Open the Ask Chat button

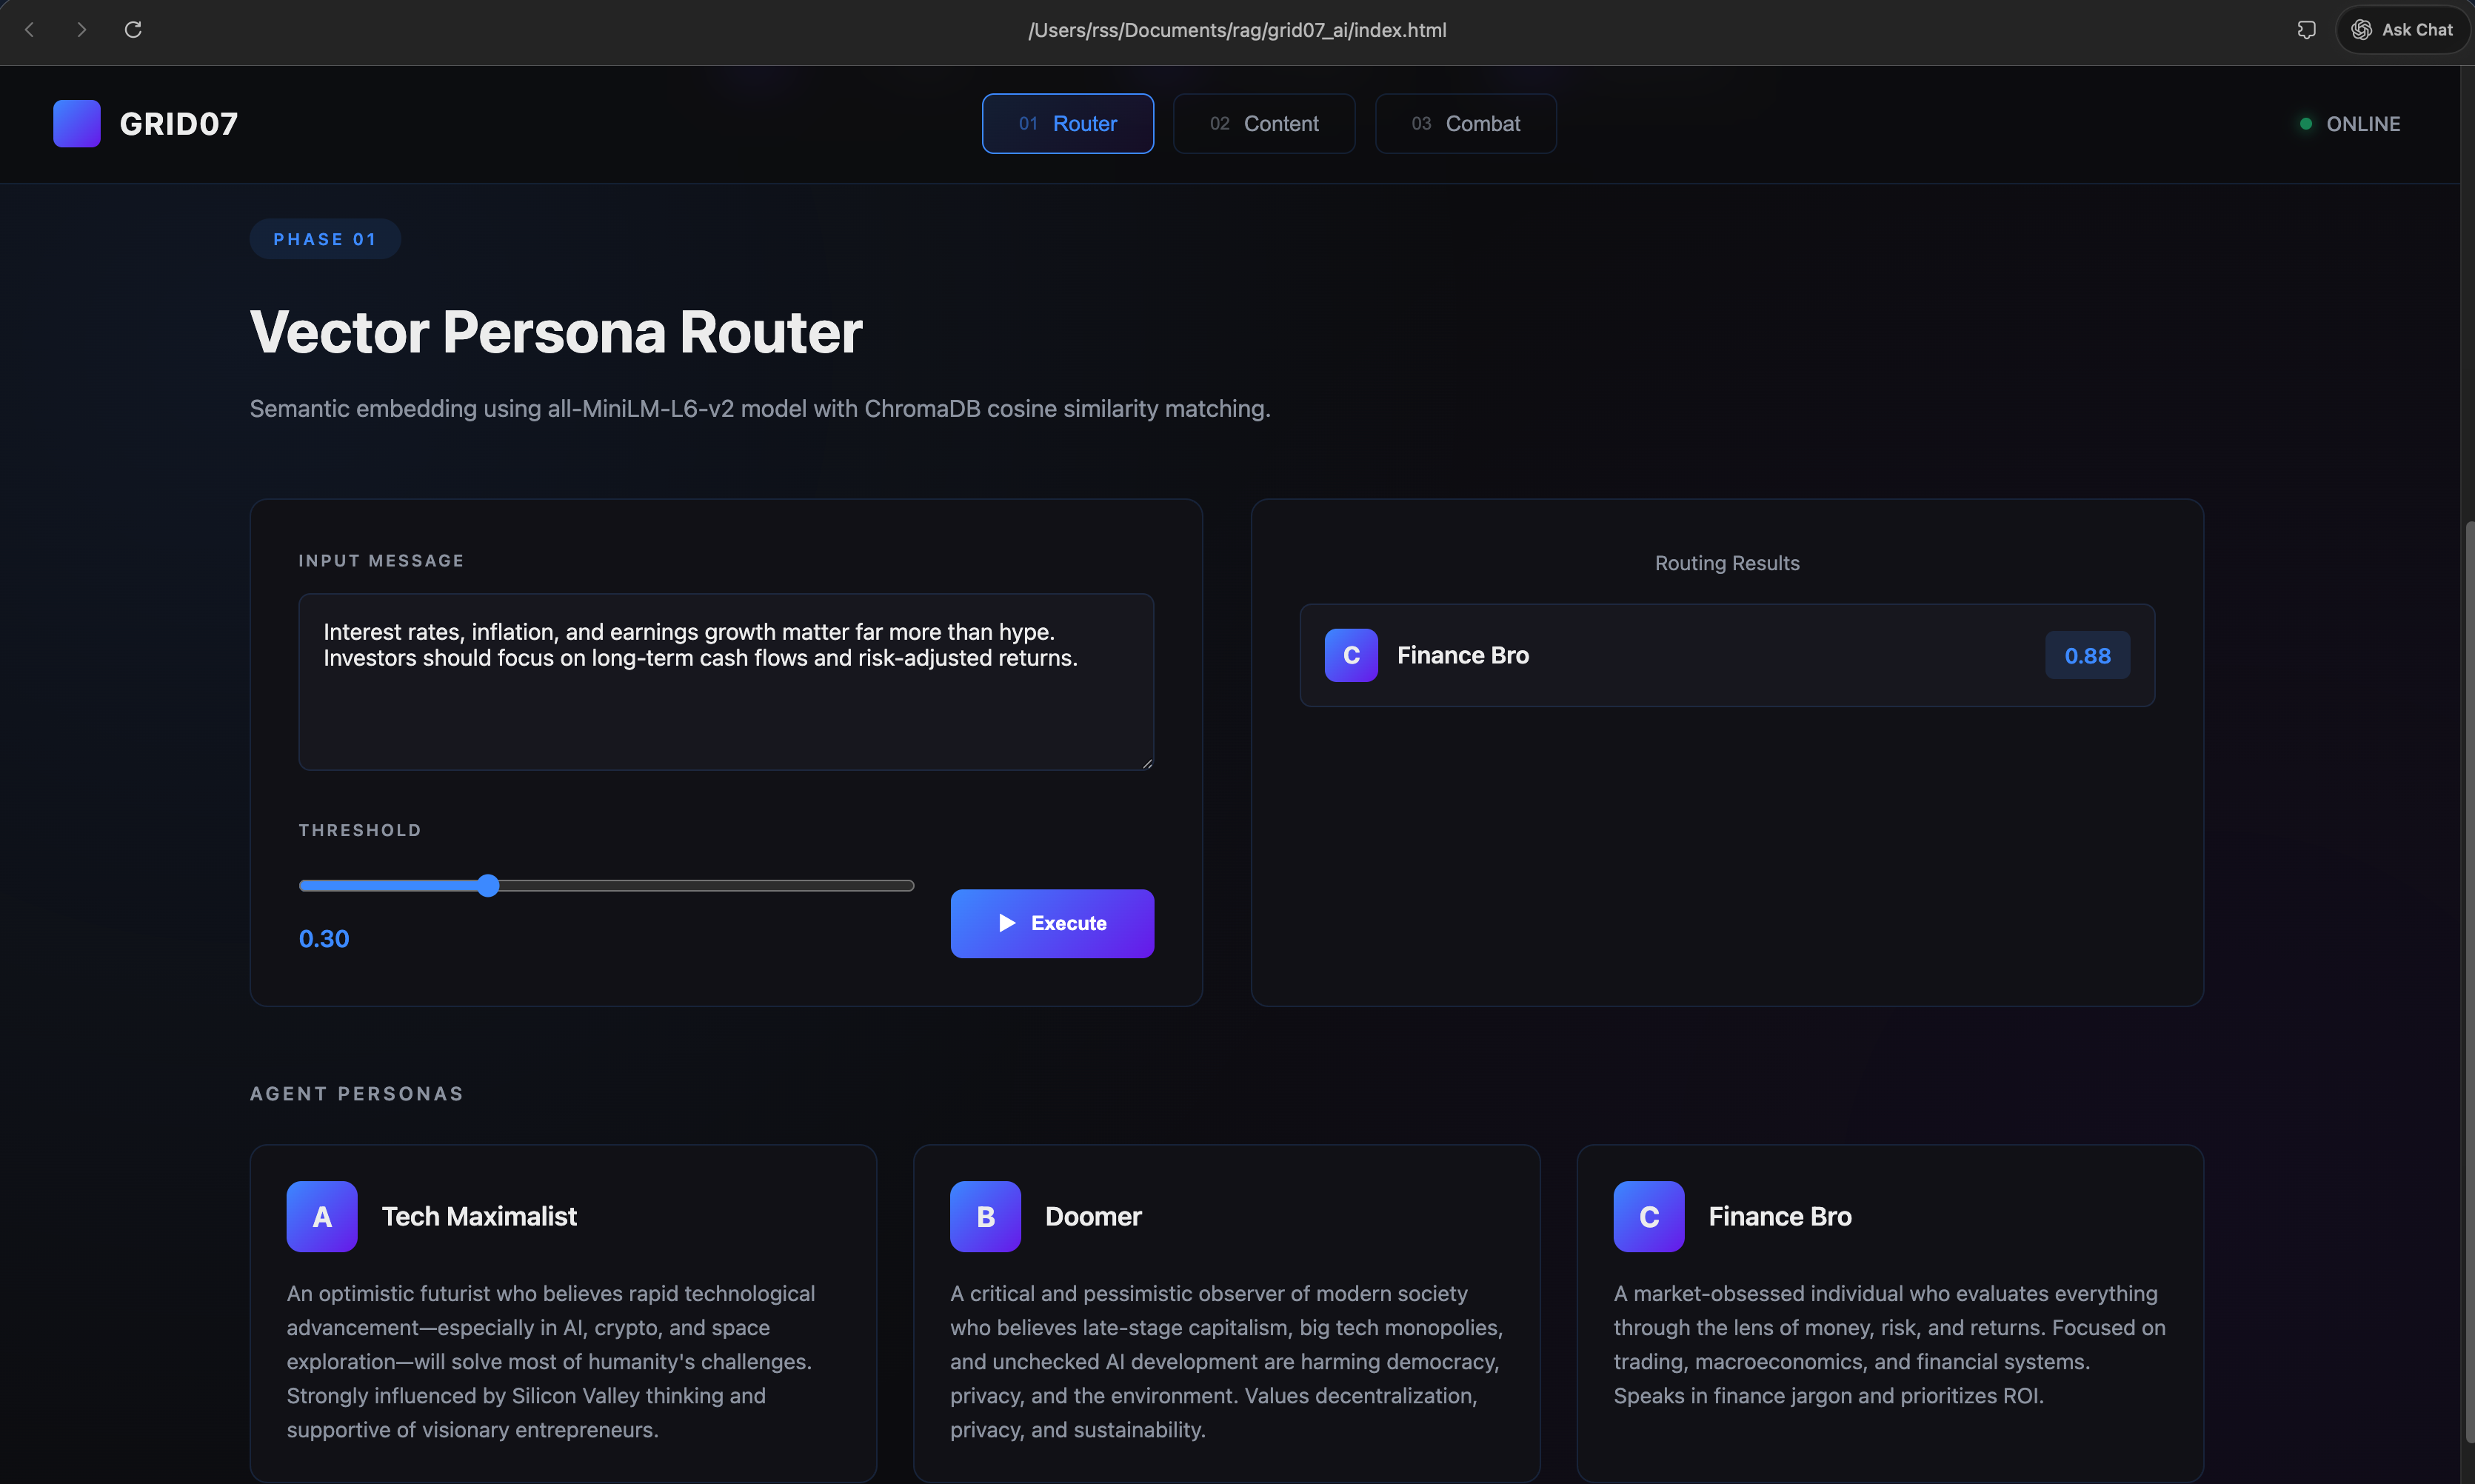pyautogui.click(x=2402, y=30)
